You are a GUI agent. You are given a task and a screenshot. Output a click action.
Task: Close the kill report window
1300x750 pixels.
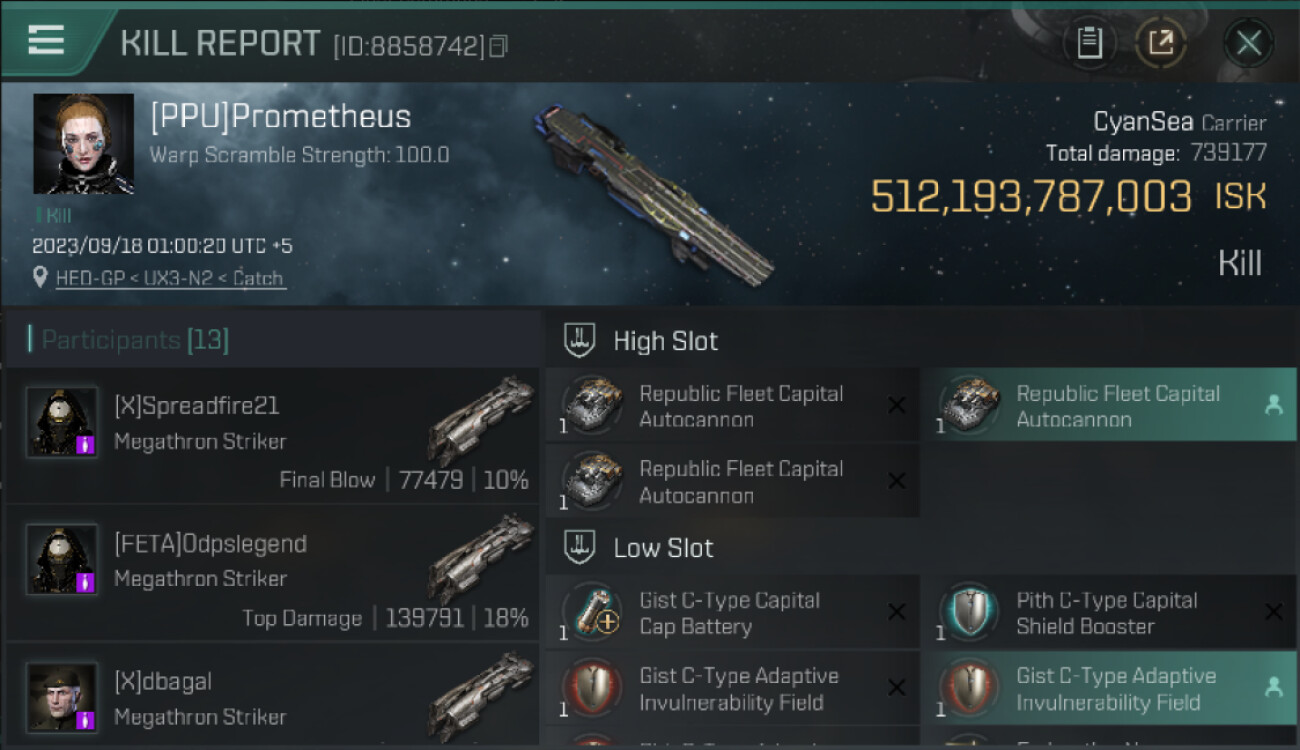1248,43
